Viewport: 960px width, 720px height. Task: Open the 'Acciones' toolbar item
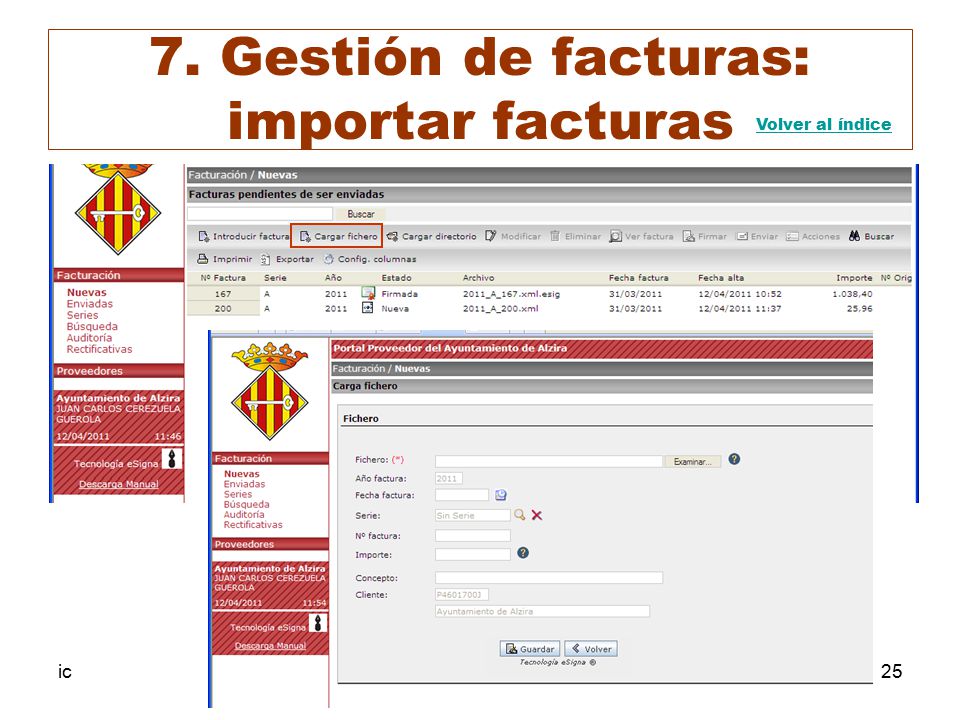pos(812,236)
